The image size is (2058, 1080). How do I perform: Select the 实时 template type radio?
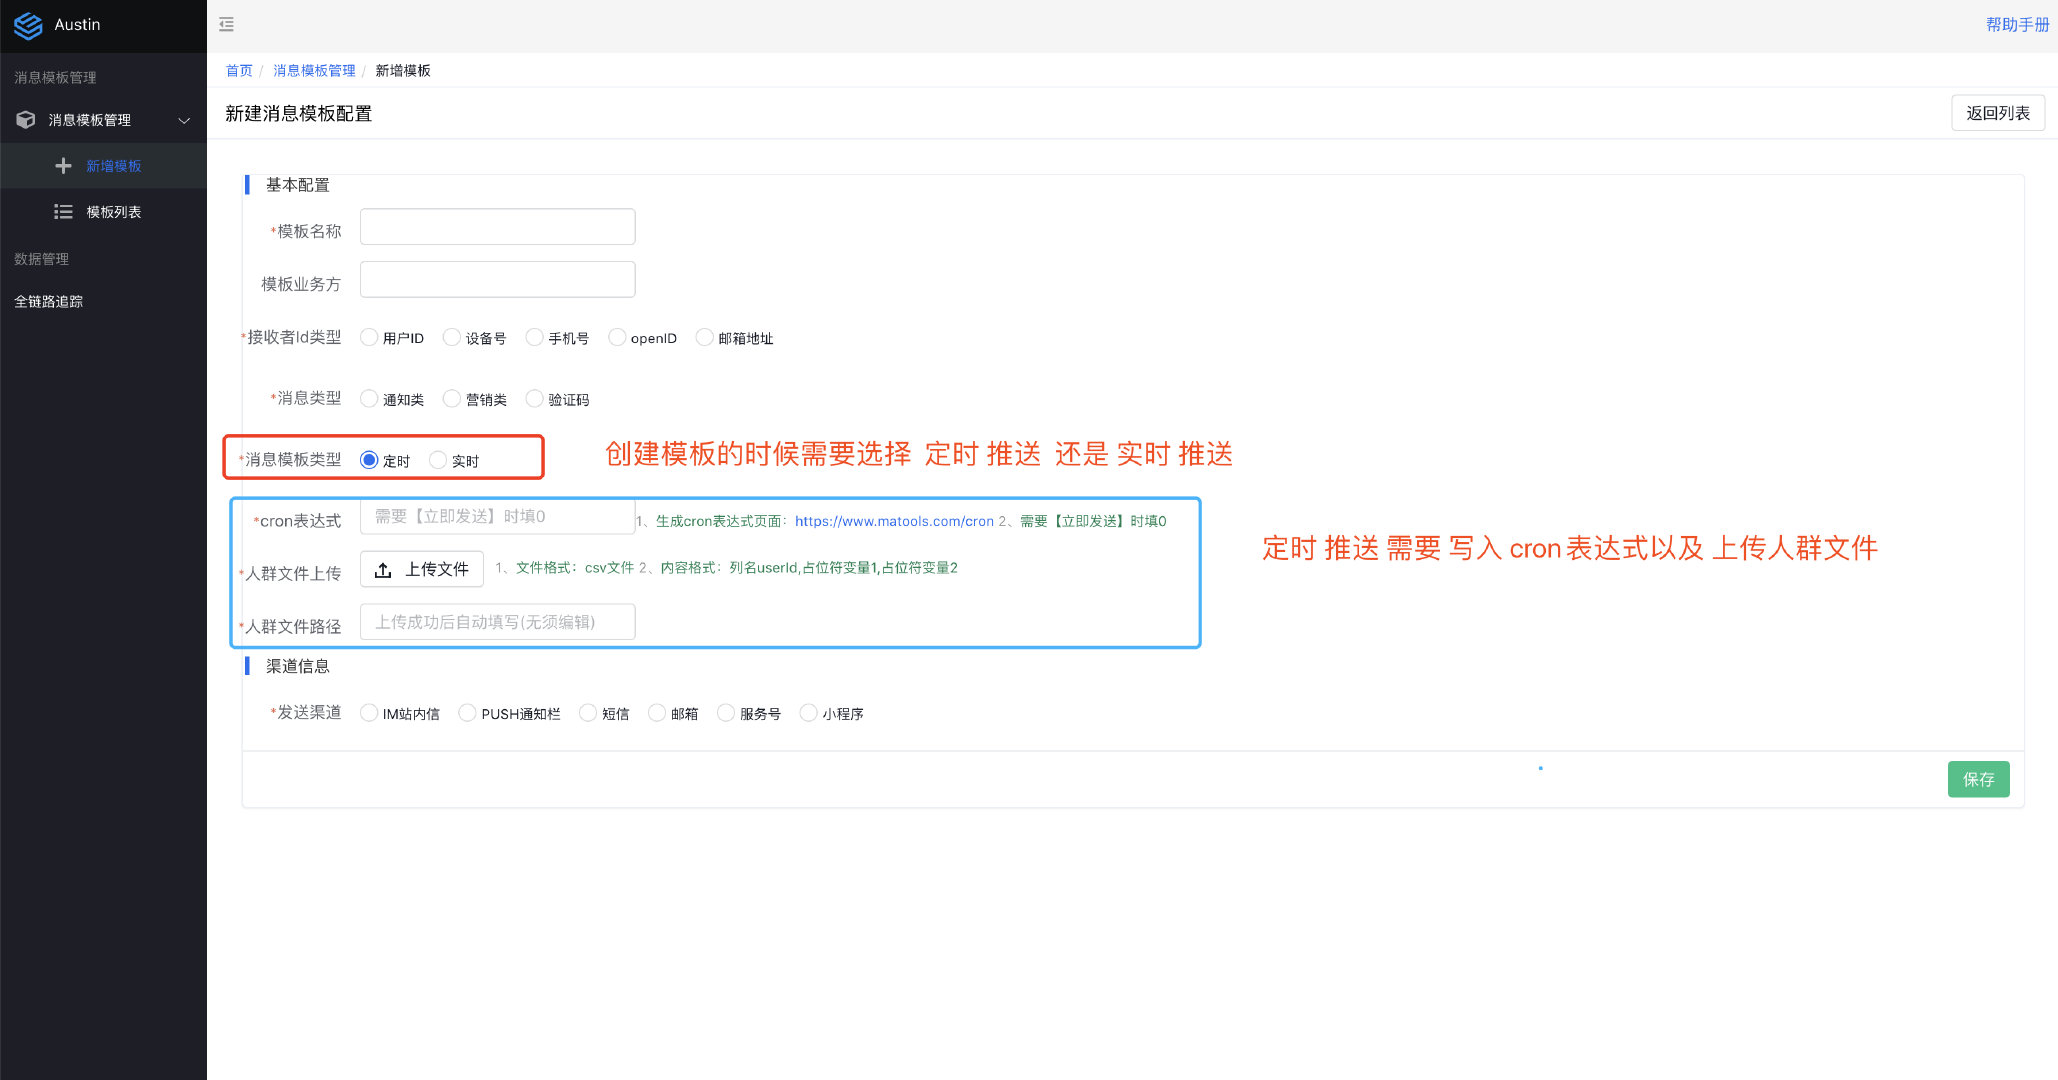pos(438,460)
